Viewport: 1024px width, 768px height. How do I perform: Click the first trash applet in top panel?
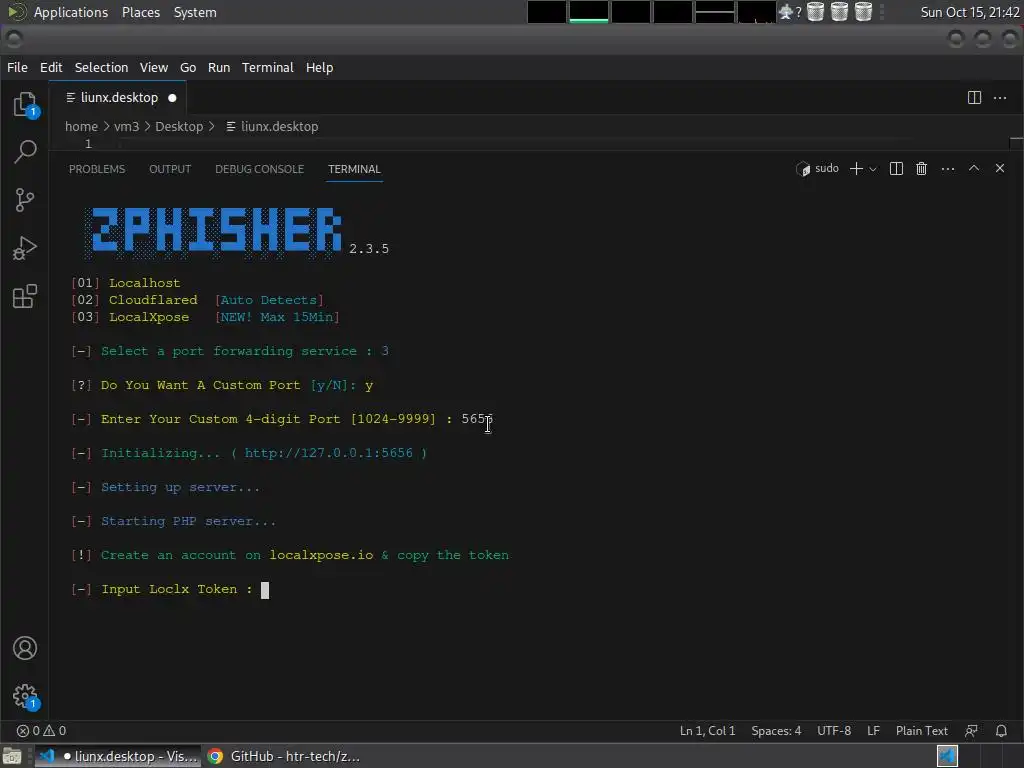(815, 12)
